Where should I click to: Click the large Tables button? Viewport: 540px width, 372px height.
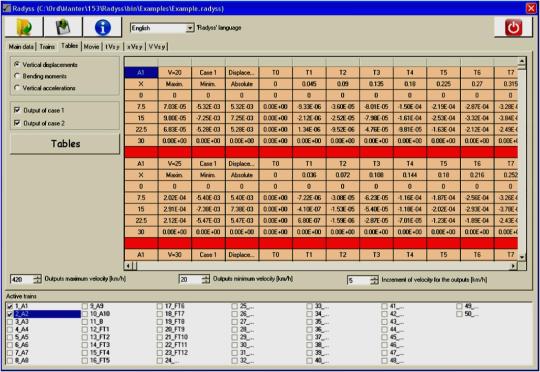point(65,144)
